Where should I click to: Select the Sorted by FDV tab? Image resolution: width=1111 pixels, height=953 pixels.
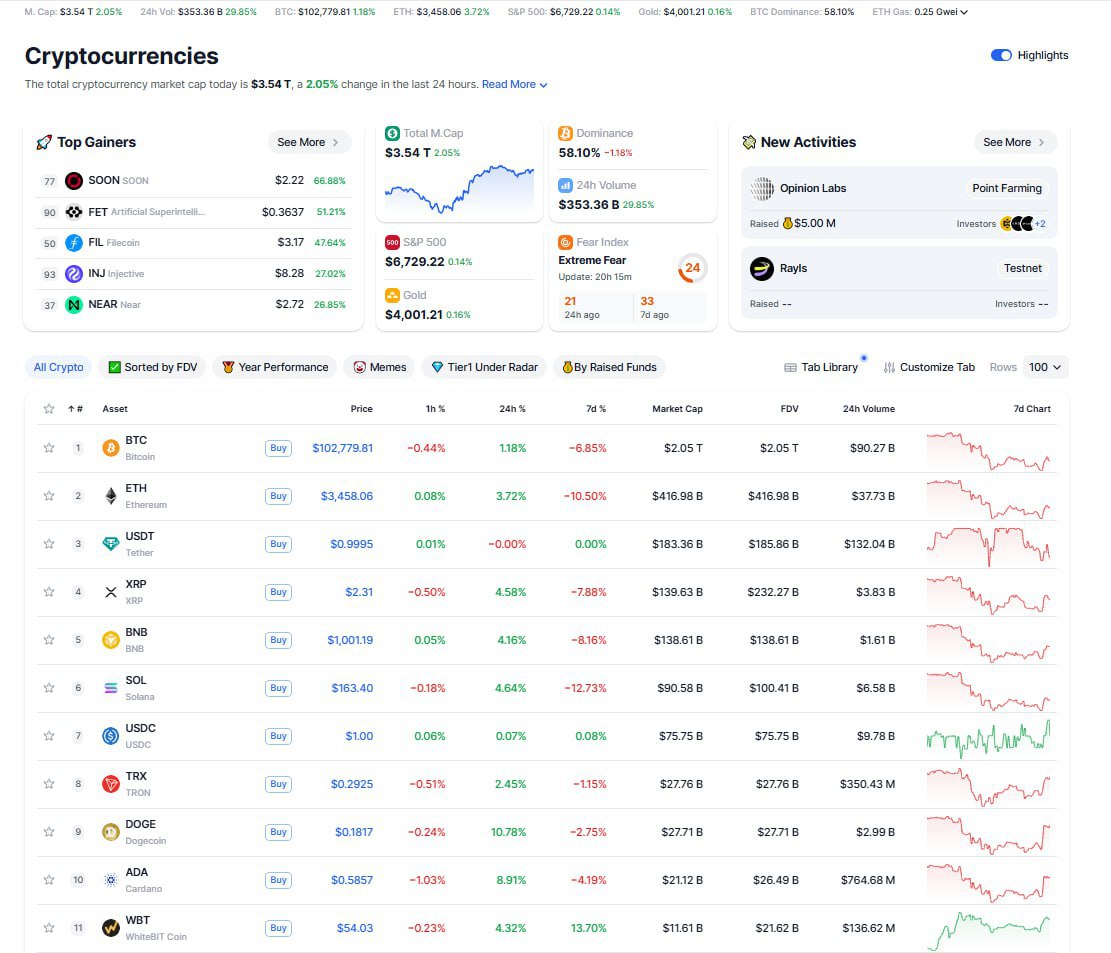pyautogui.click(x=153, y=367)
